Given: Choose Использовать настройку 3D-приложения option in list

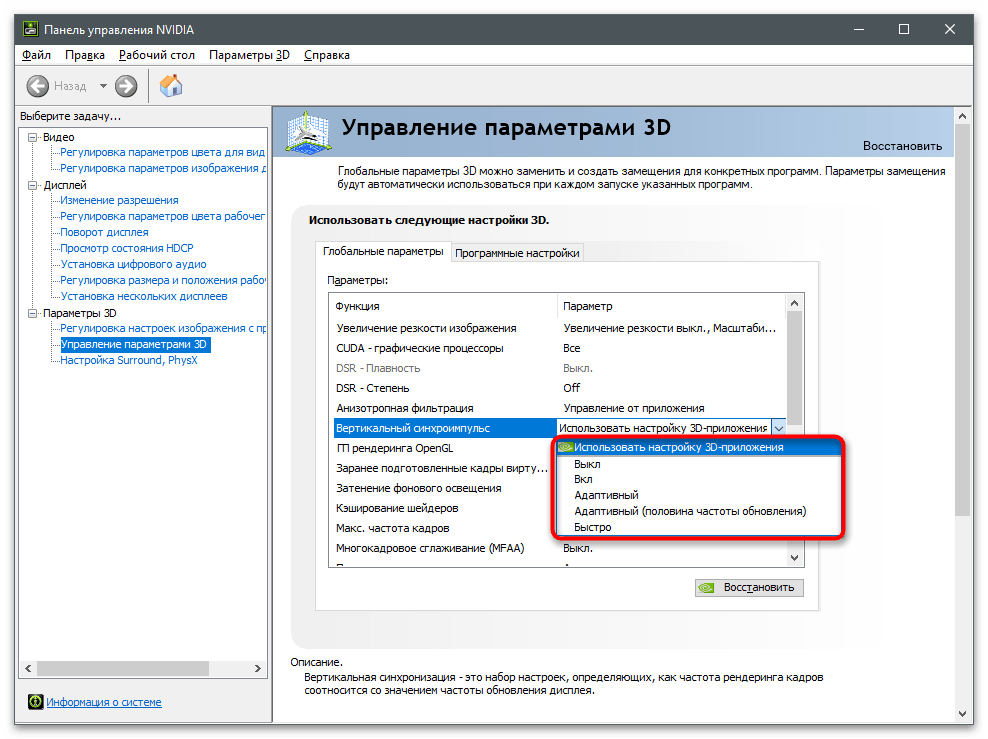Looking at the screenshot, I should pos(699,447).
